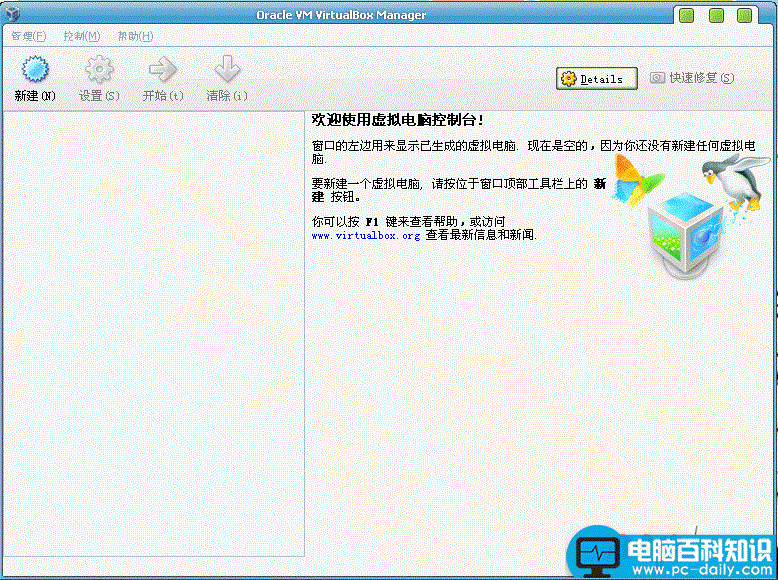This screenshot has height=580, width=778.
Task: Click the camera icon beside 快速修复
Action: [x=657, y=78]
